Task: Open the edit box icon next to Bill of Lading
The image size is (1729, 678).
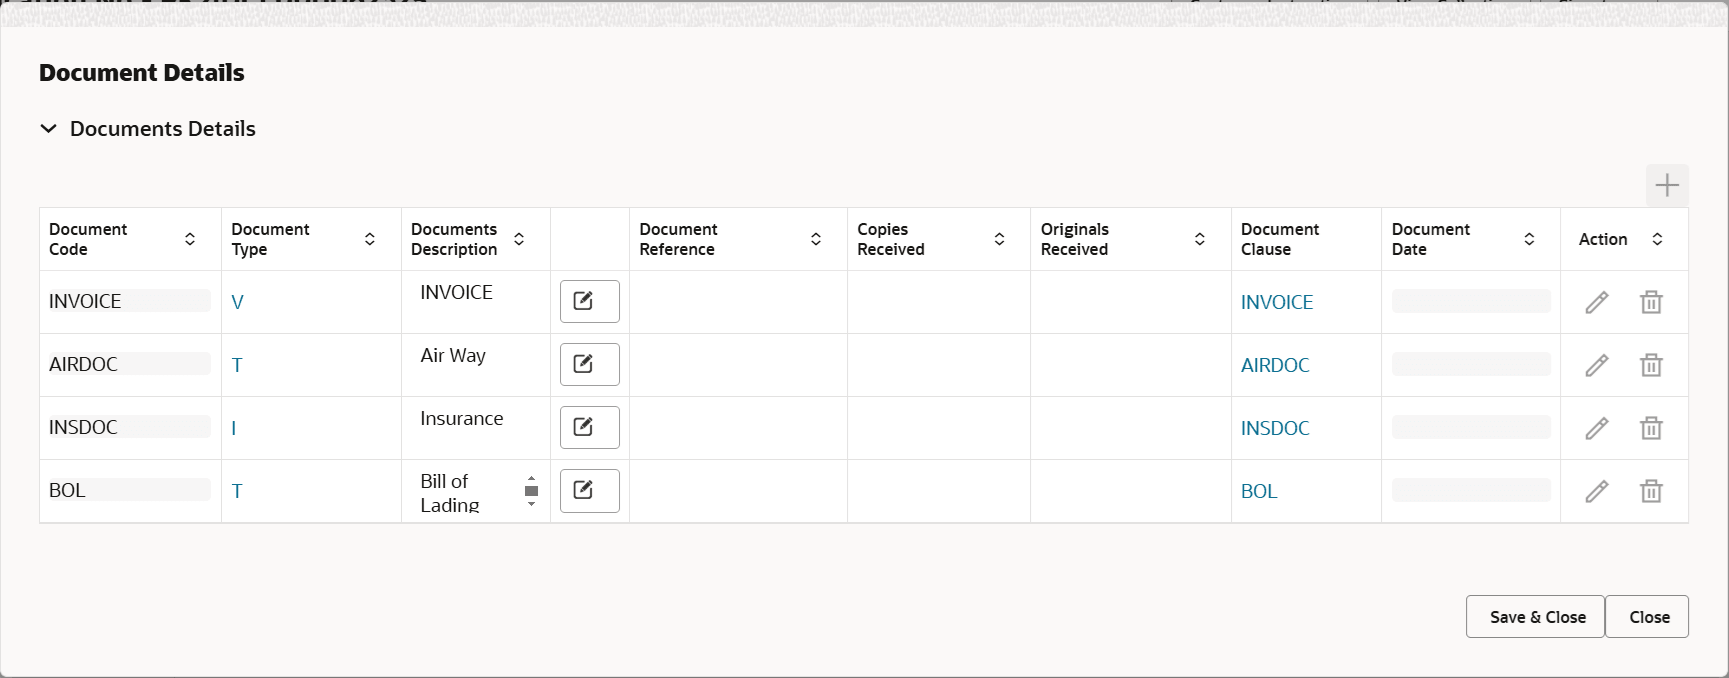Action: 589,491
